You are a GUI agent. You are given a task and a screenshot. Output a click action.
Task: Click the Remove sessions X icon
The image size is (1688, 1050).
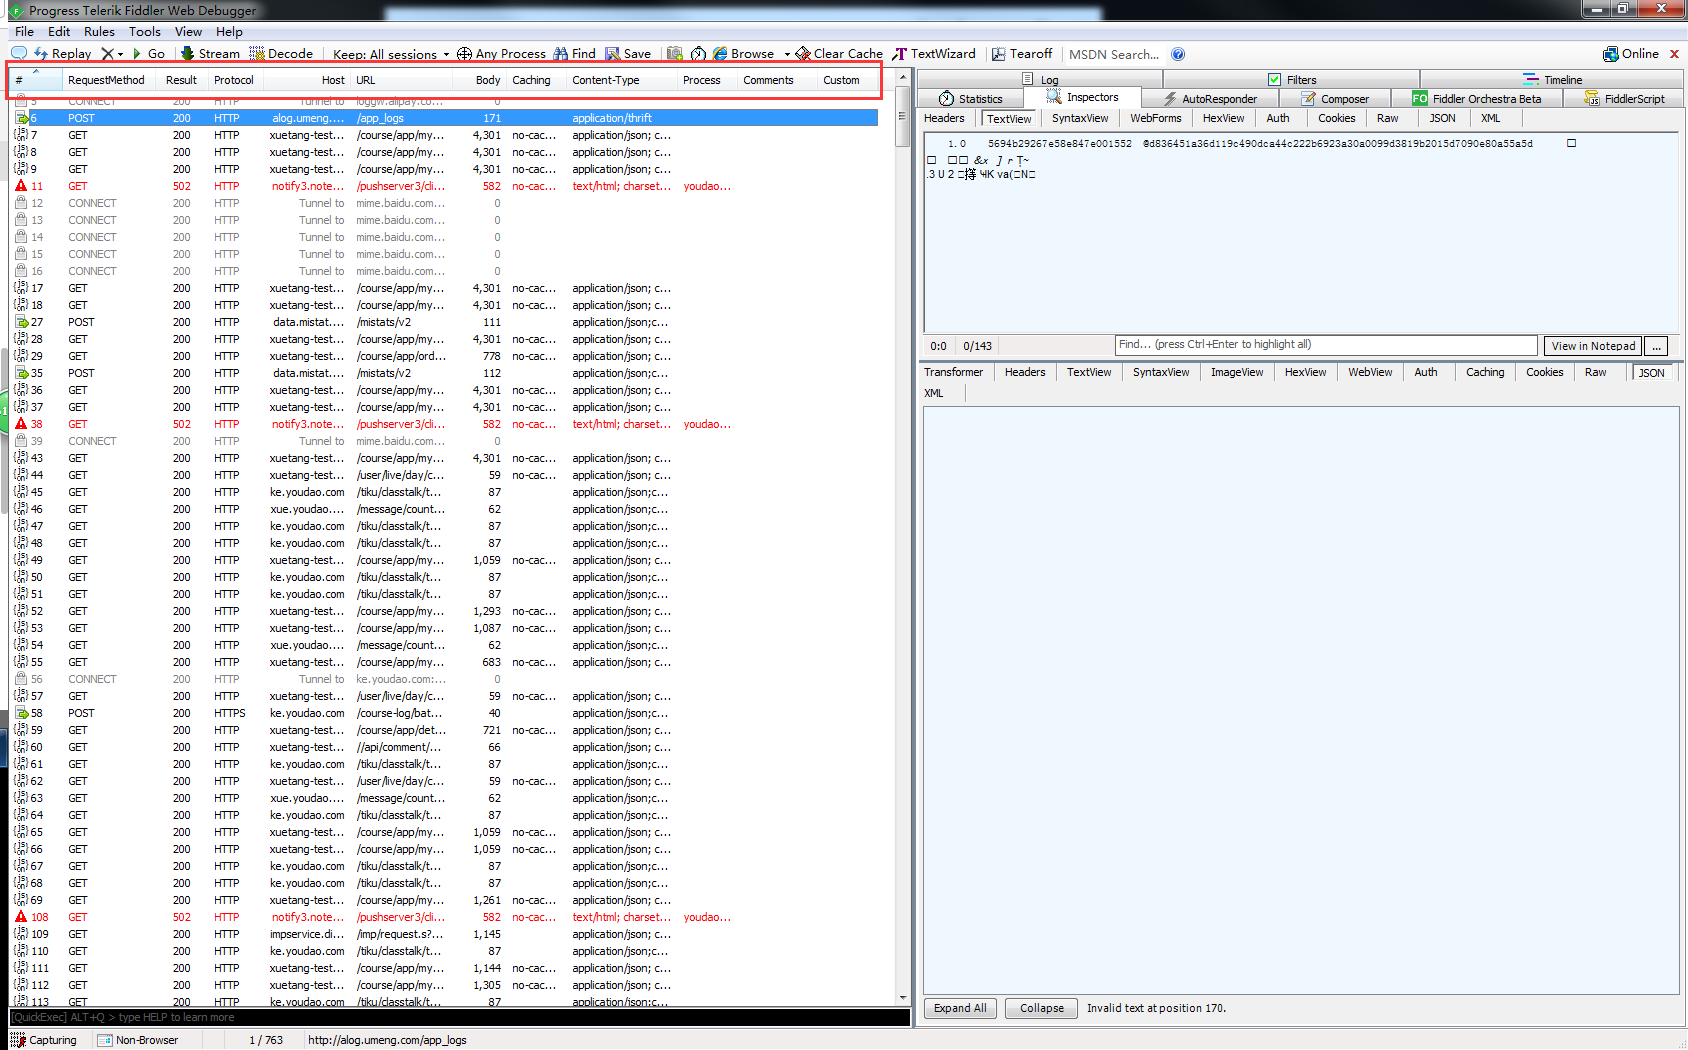click(107, 54)
